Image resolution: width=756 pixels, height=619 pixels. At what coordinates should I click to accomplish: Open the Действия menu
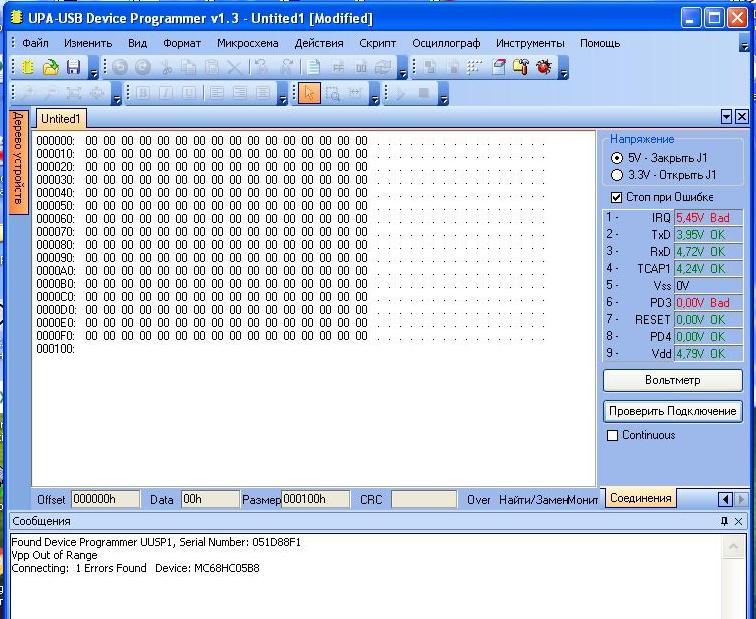319,43
